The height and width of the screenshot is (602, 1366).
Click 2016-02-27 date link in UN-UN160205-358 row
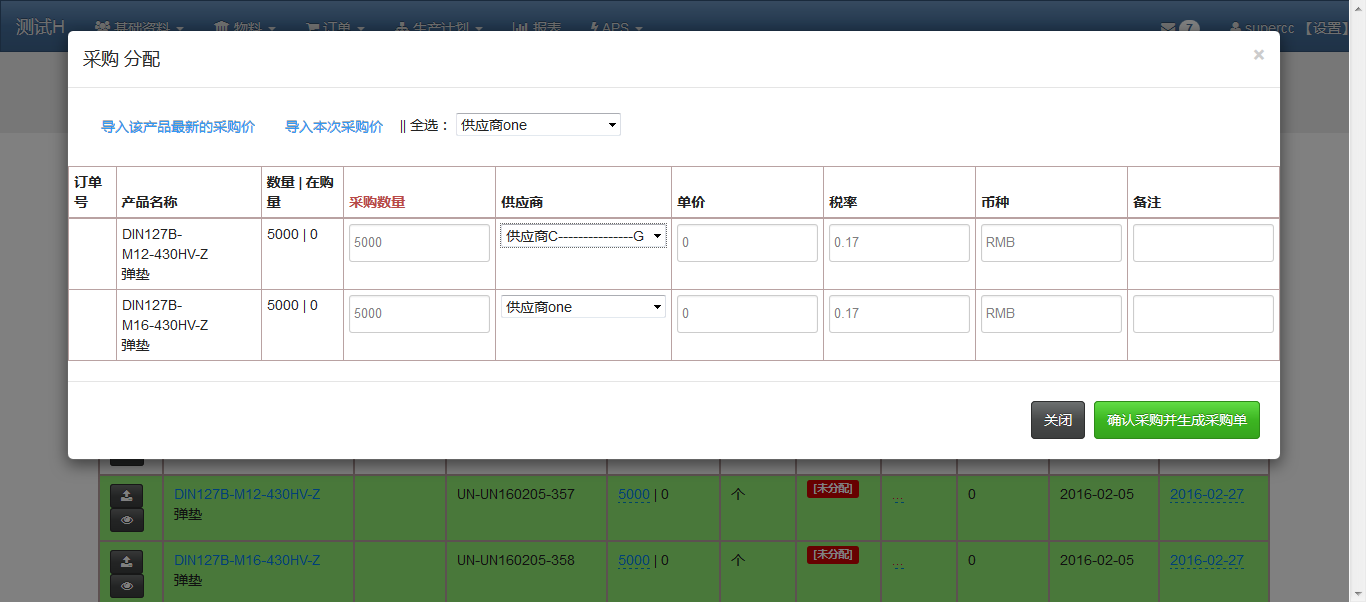click(1206, 560)
